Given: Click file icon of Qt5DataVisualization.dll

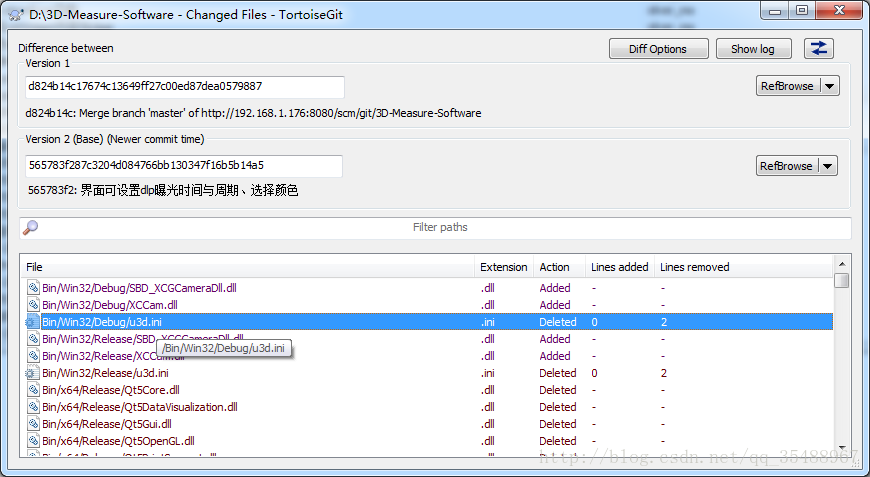Looking at the screenshot, I should (33, 407).
